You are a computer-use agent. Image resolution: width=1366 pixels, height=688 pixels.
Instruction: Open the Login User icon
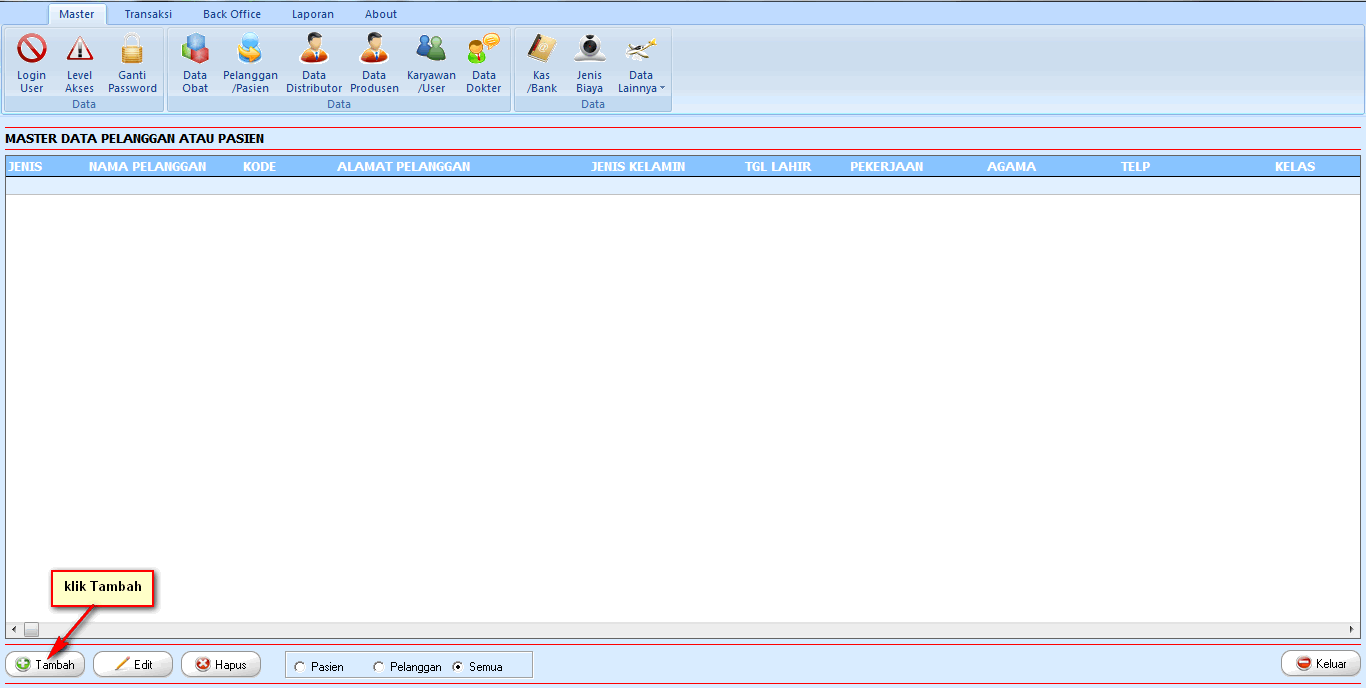pos(32,50)
